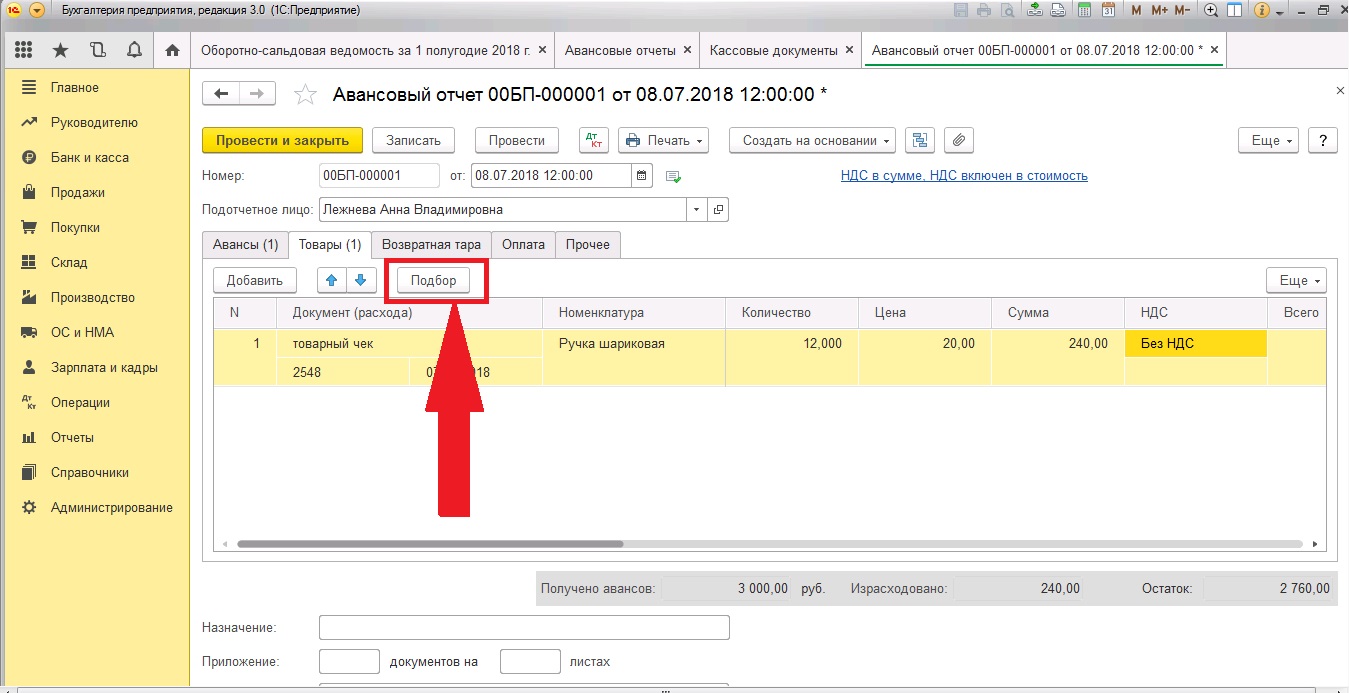The height and width of the screenshot is (693, 1349).
Task: Open Favorites star in the top panel
Action: [x=61, y=50]
